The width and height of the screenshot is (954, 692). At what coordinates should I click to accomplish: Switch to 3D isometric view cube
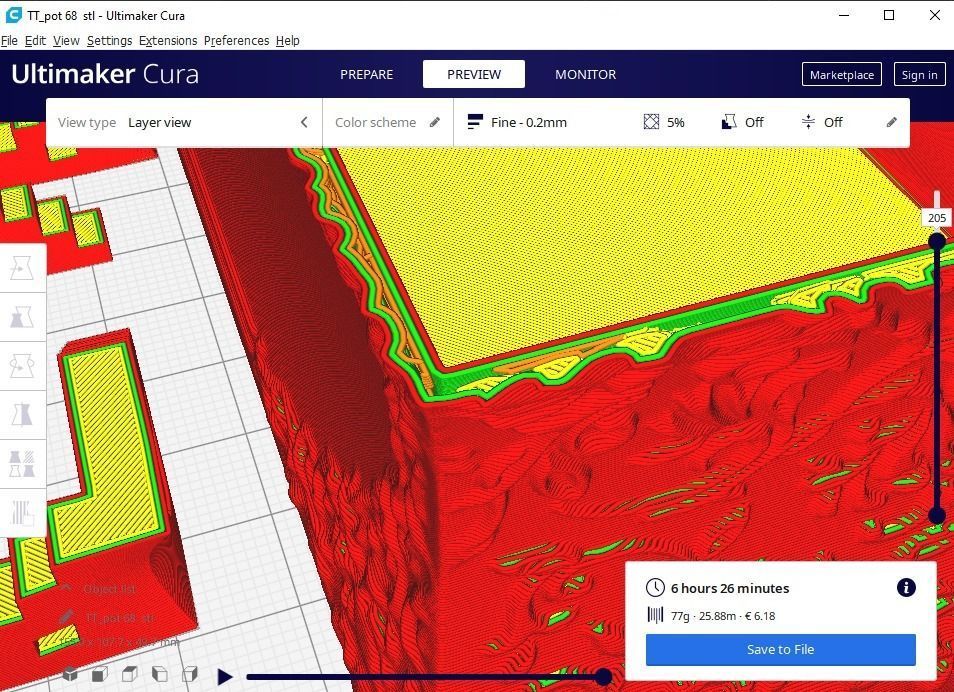pos(71,674)
